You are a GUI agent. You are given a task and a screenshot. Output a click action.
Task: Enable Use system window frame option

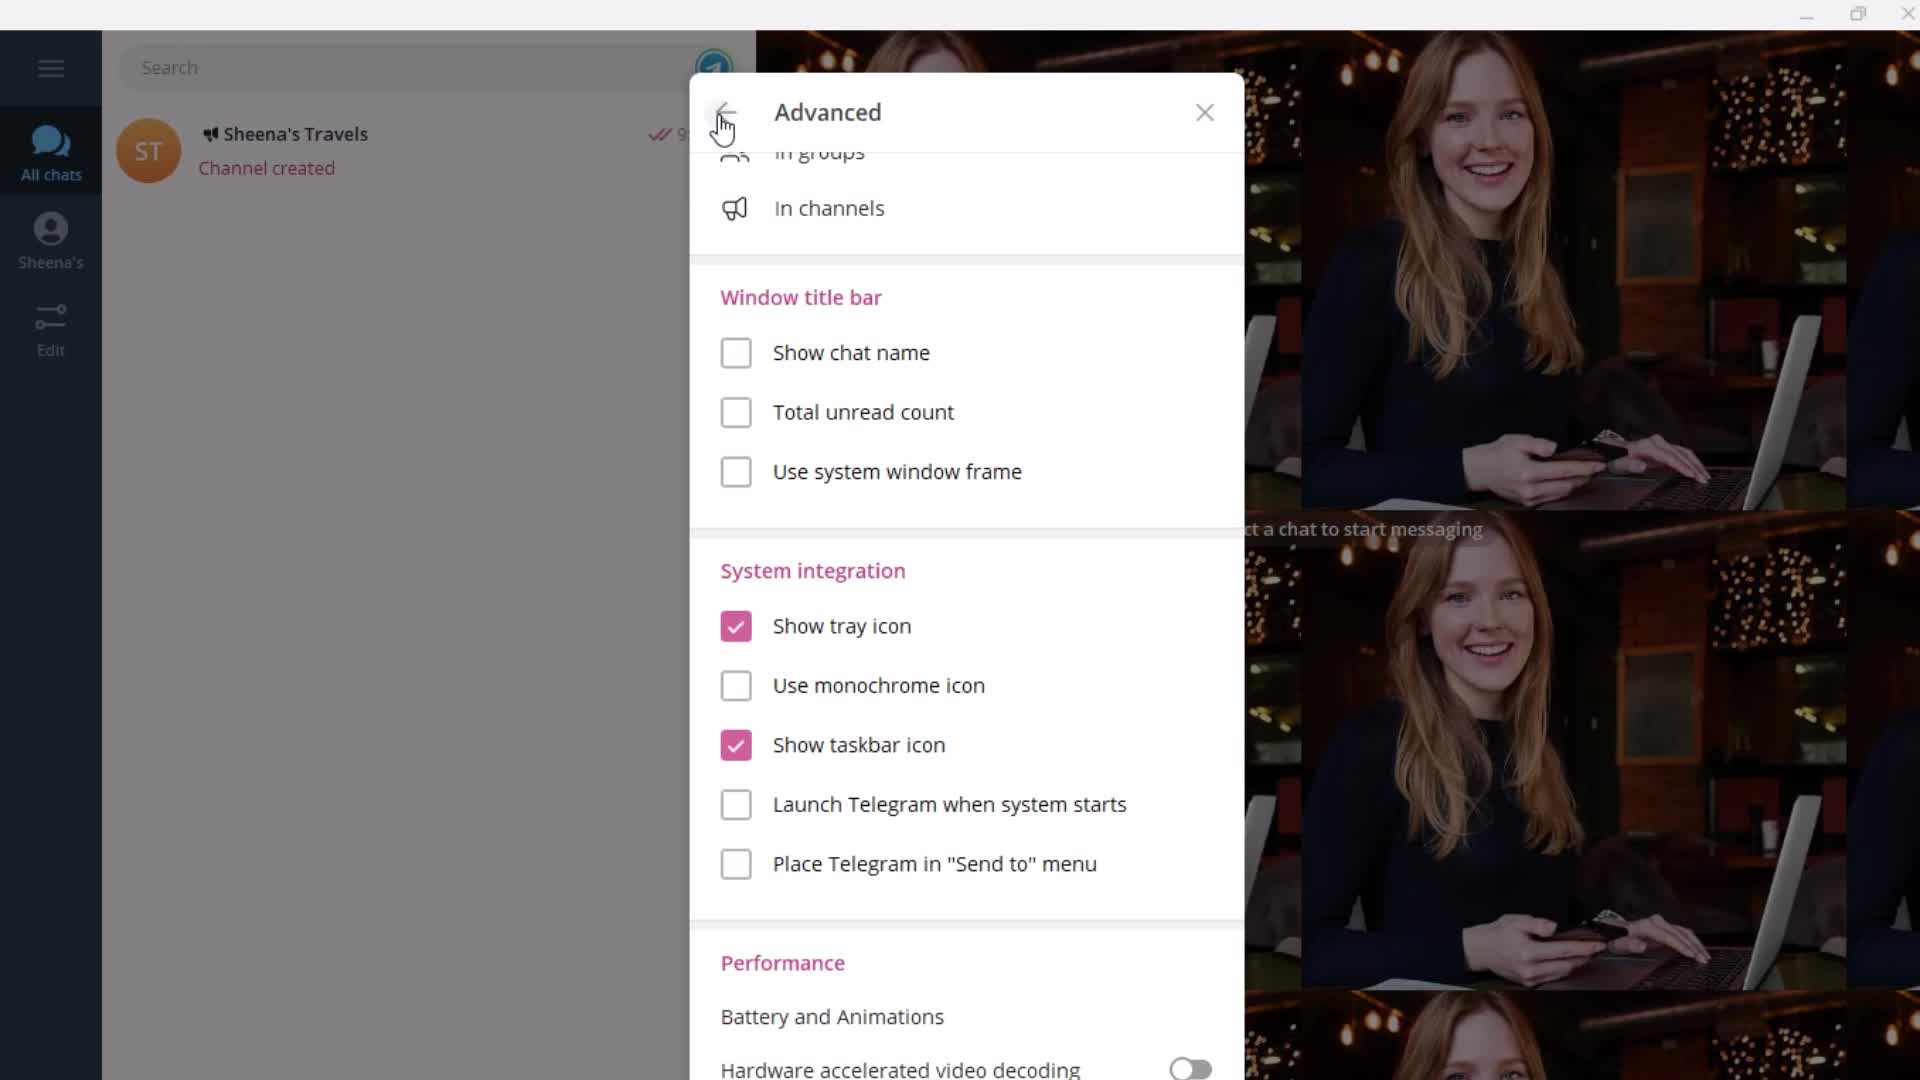pyautogui.click(x=736, y=472)
